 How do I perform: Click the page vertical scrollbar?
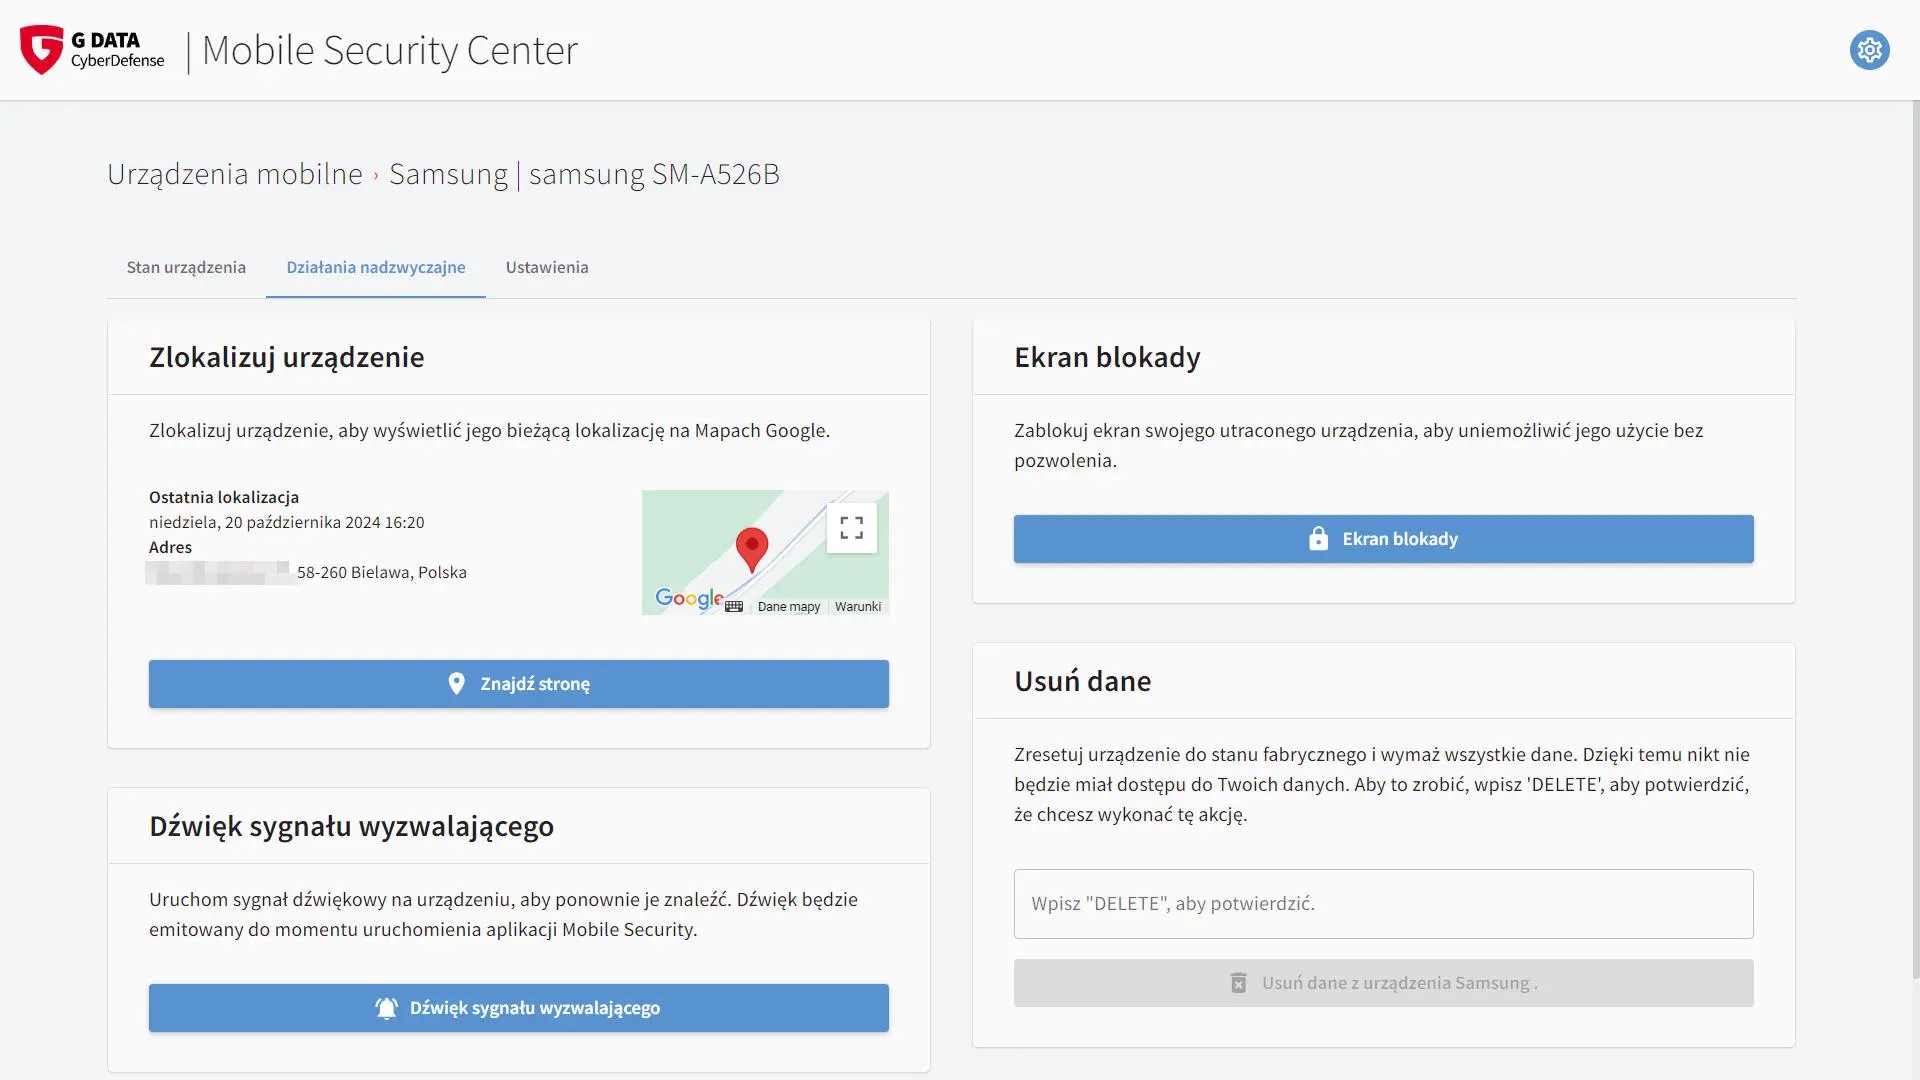1914,540
